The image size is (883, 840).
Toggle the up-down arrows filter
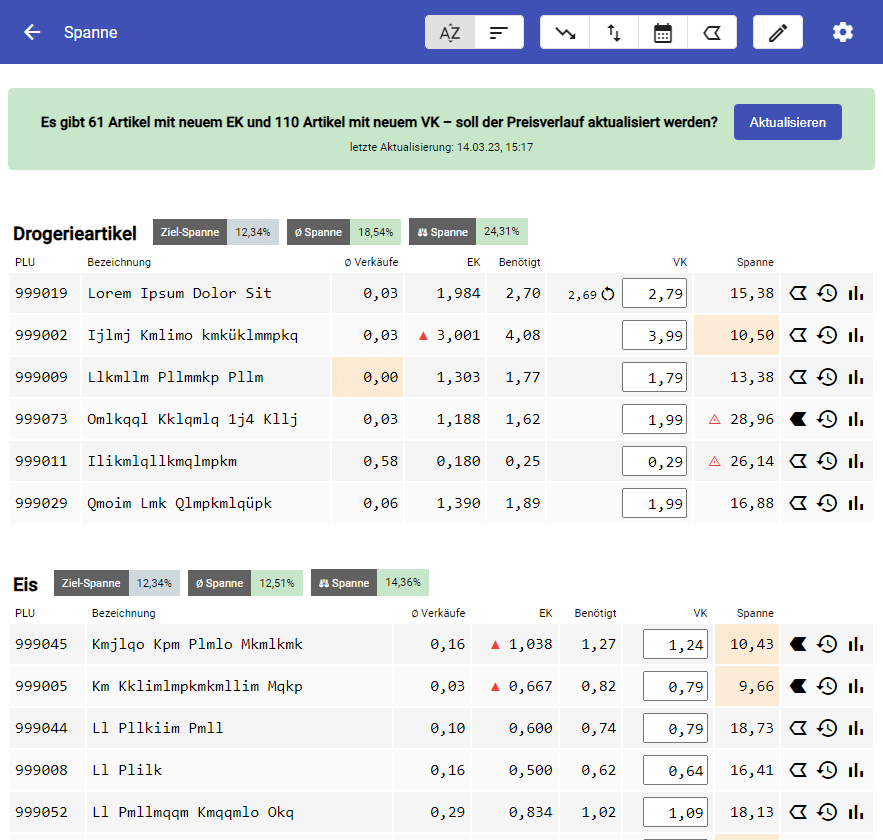[x=614, y=33]
